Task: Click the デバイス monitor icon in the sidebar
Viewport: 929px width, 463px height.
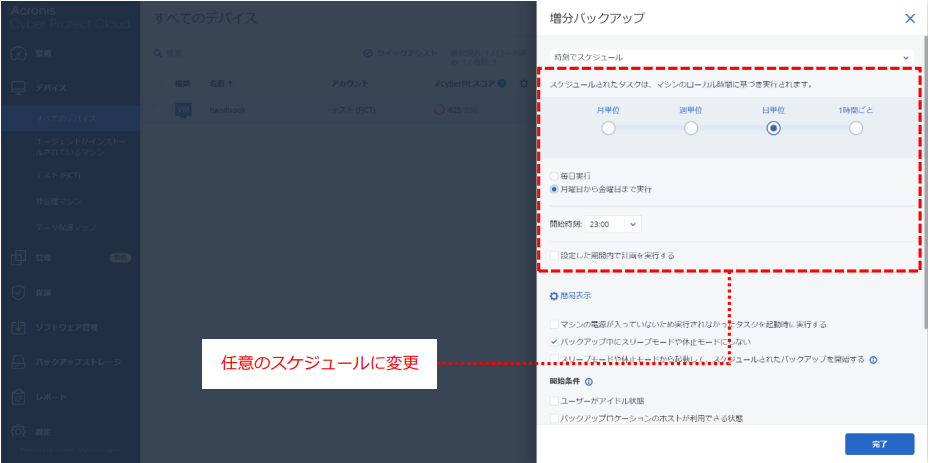Action: tap(18, 88)
